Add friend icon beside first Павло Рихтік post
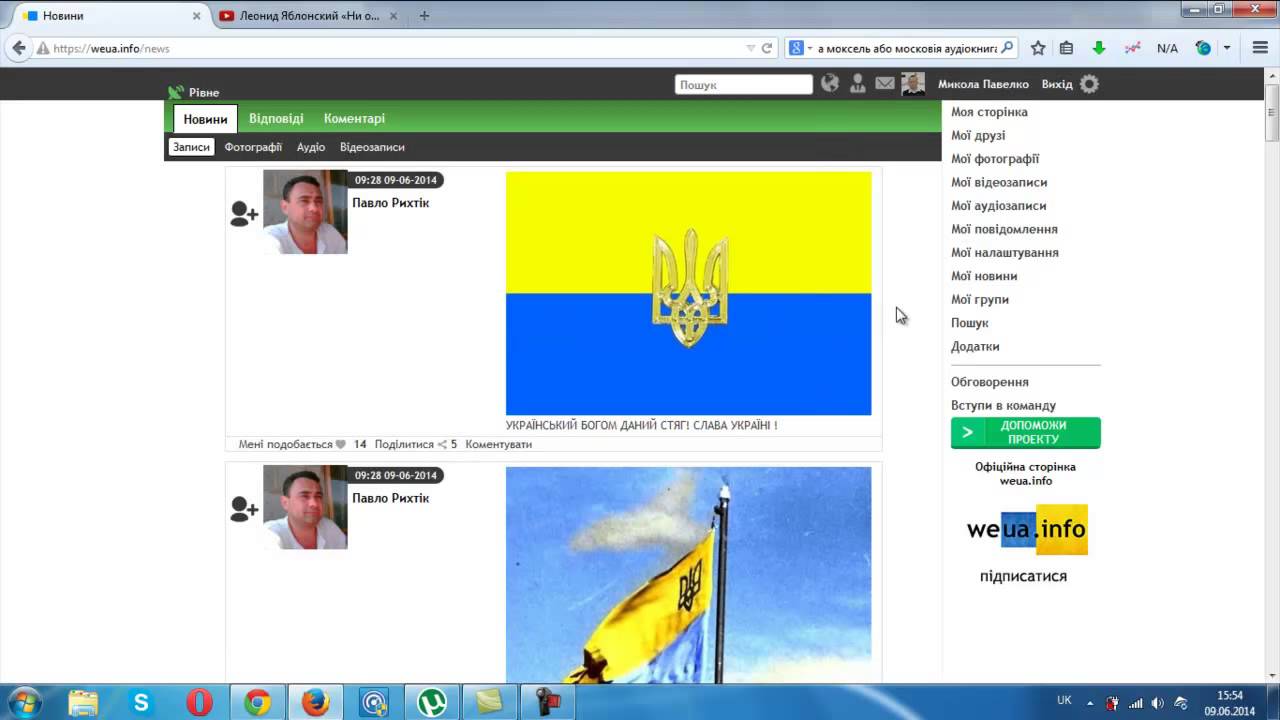 (x=244, y=213)
